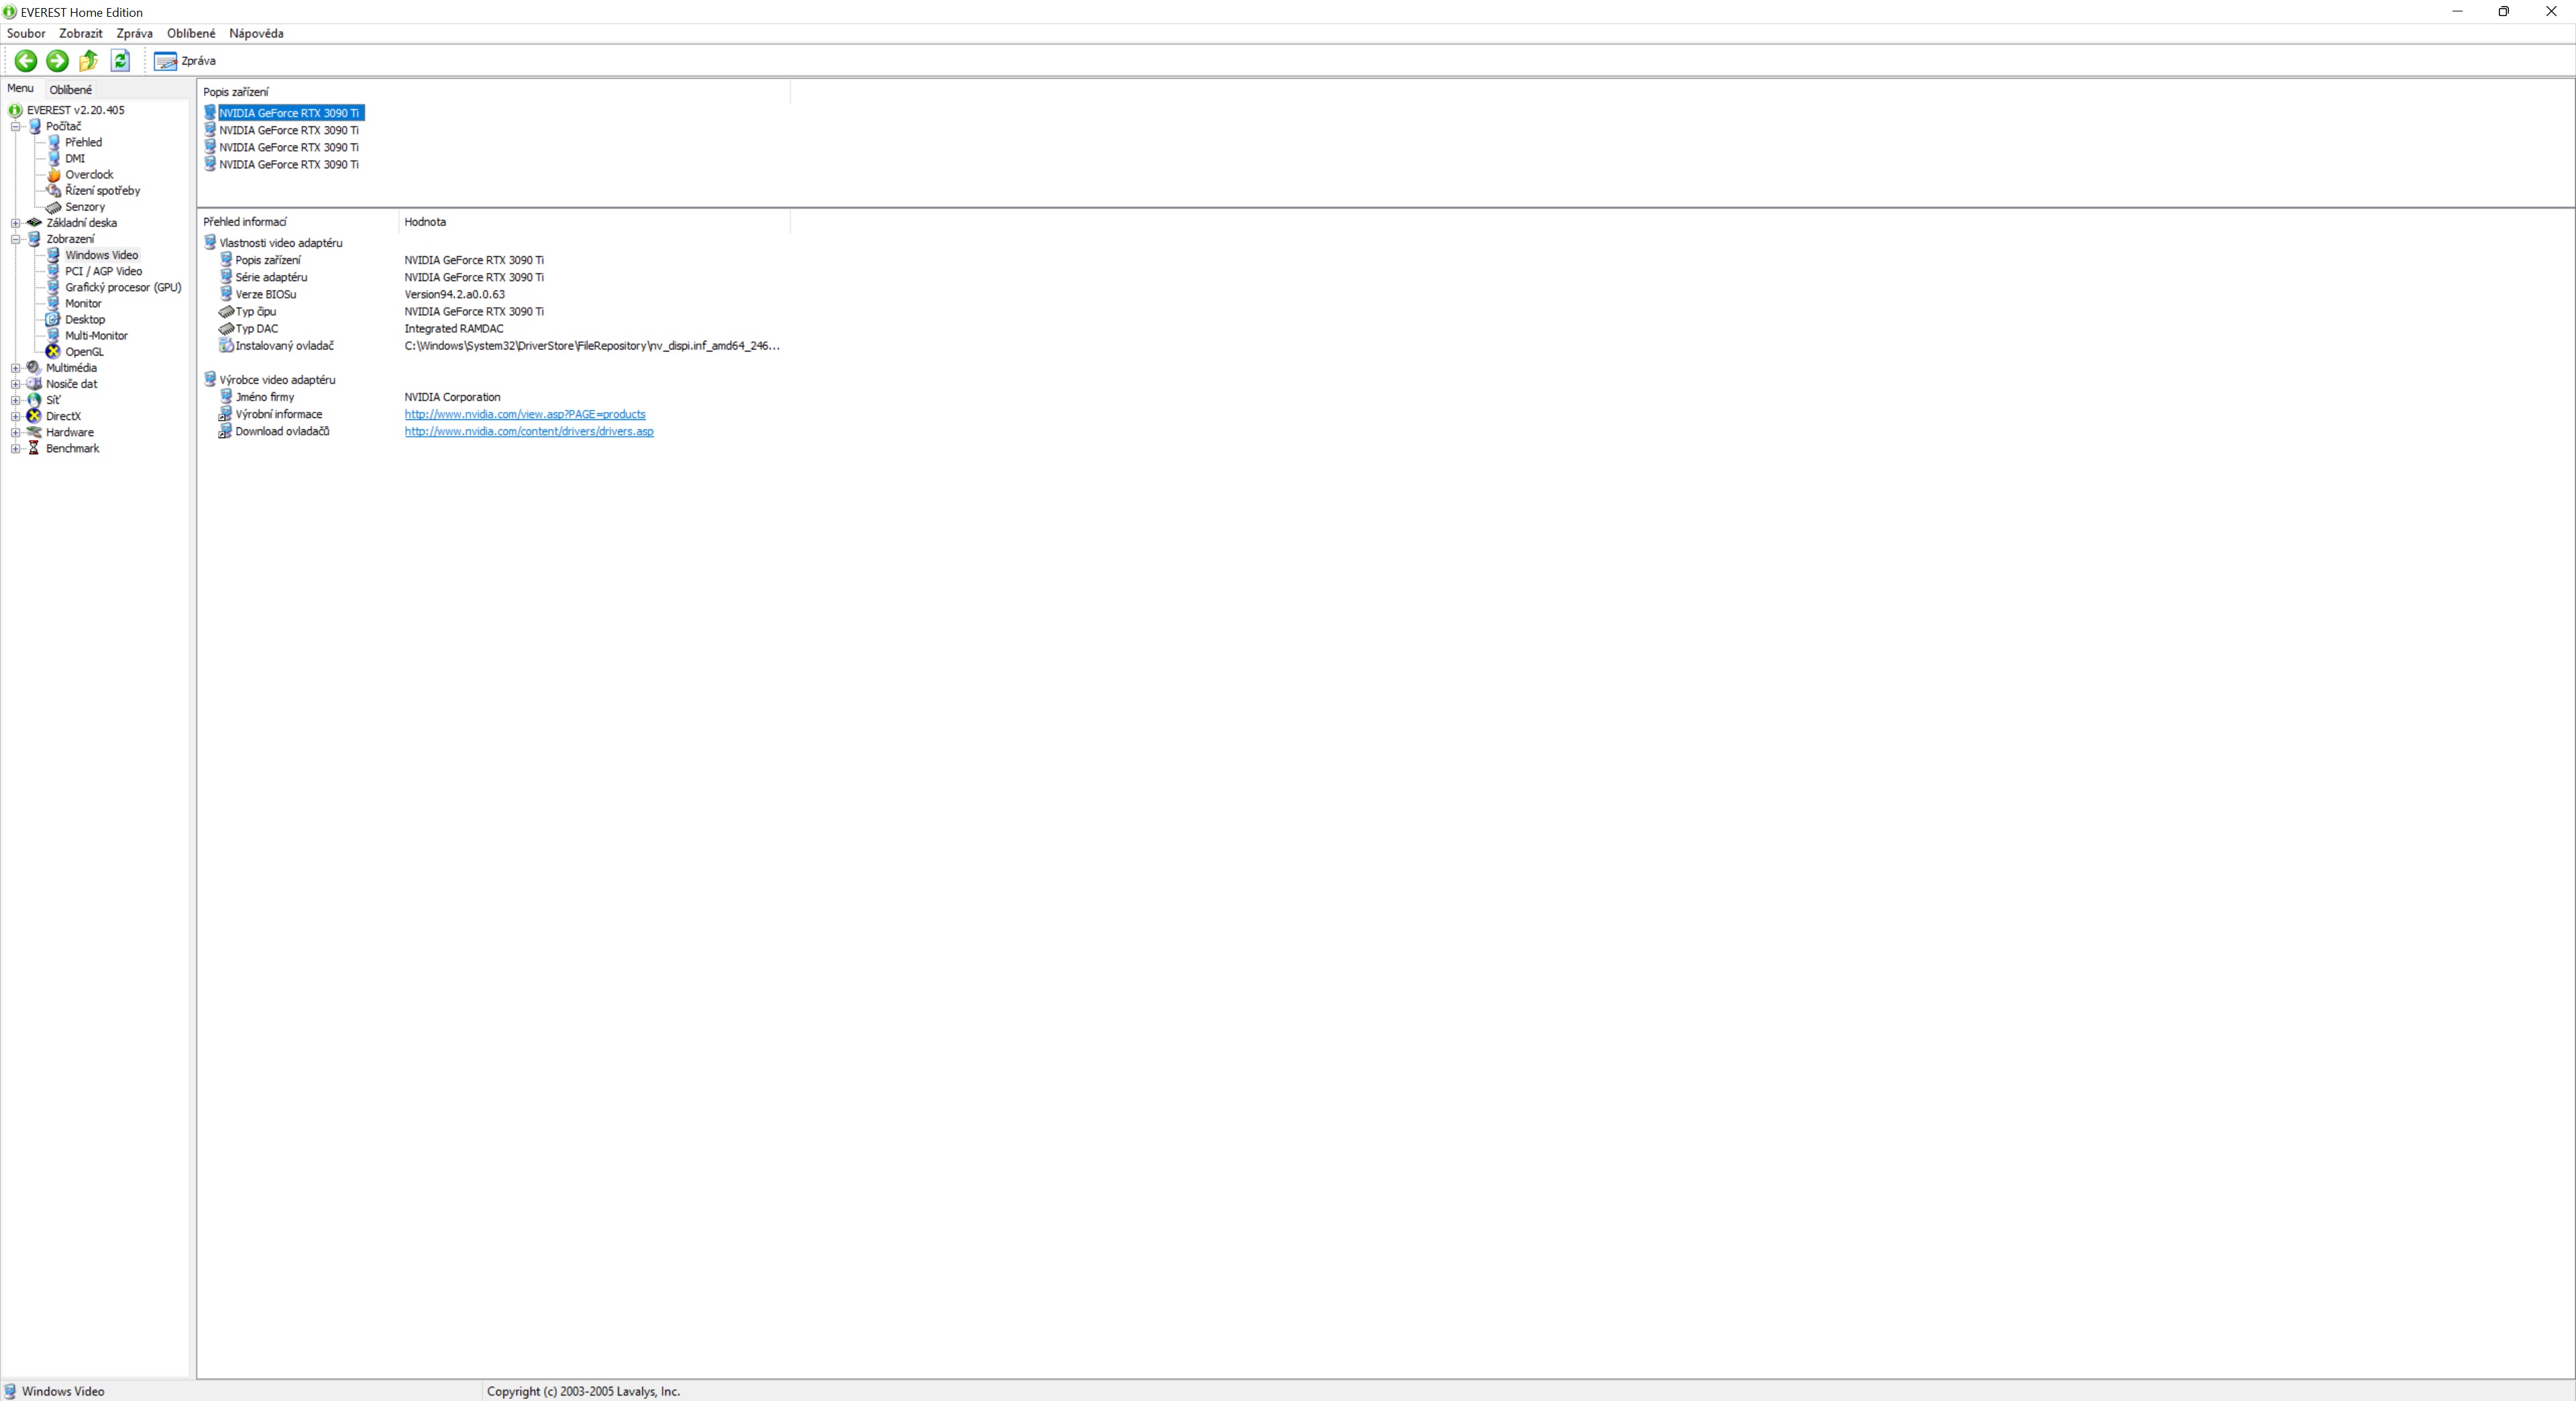Open the Soubor menu
Screen dimensions: 2576x1401
pos(26,34)
